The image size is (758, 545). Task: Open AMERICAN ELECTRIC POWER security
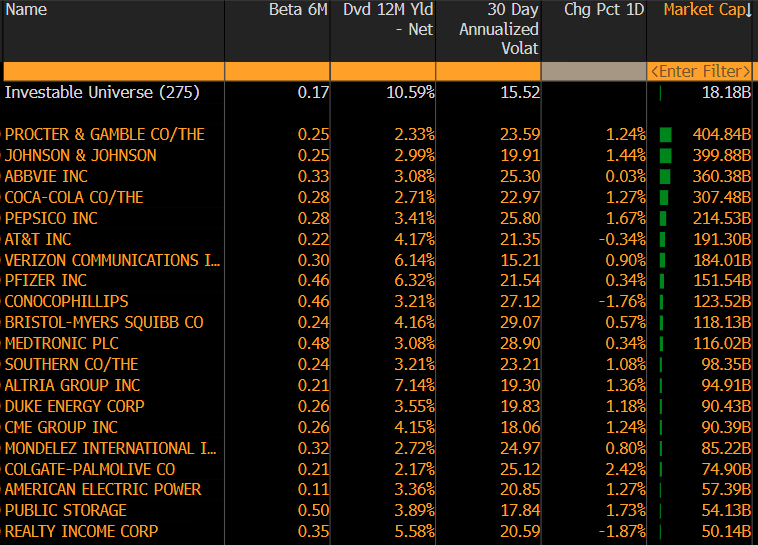[x=103, y=489]
